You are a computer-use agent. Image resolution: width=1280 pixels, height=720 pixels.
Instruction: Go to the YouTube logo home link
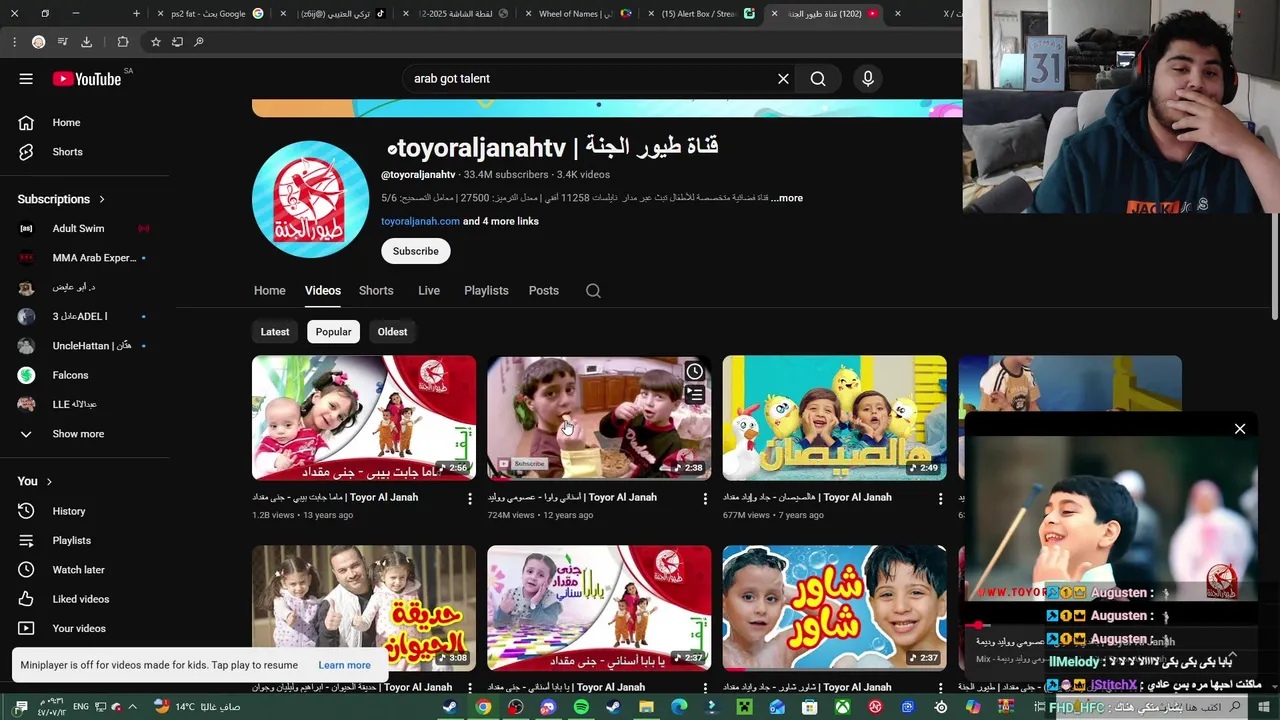pyautogui.click(x=87, y=79)
